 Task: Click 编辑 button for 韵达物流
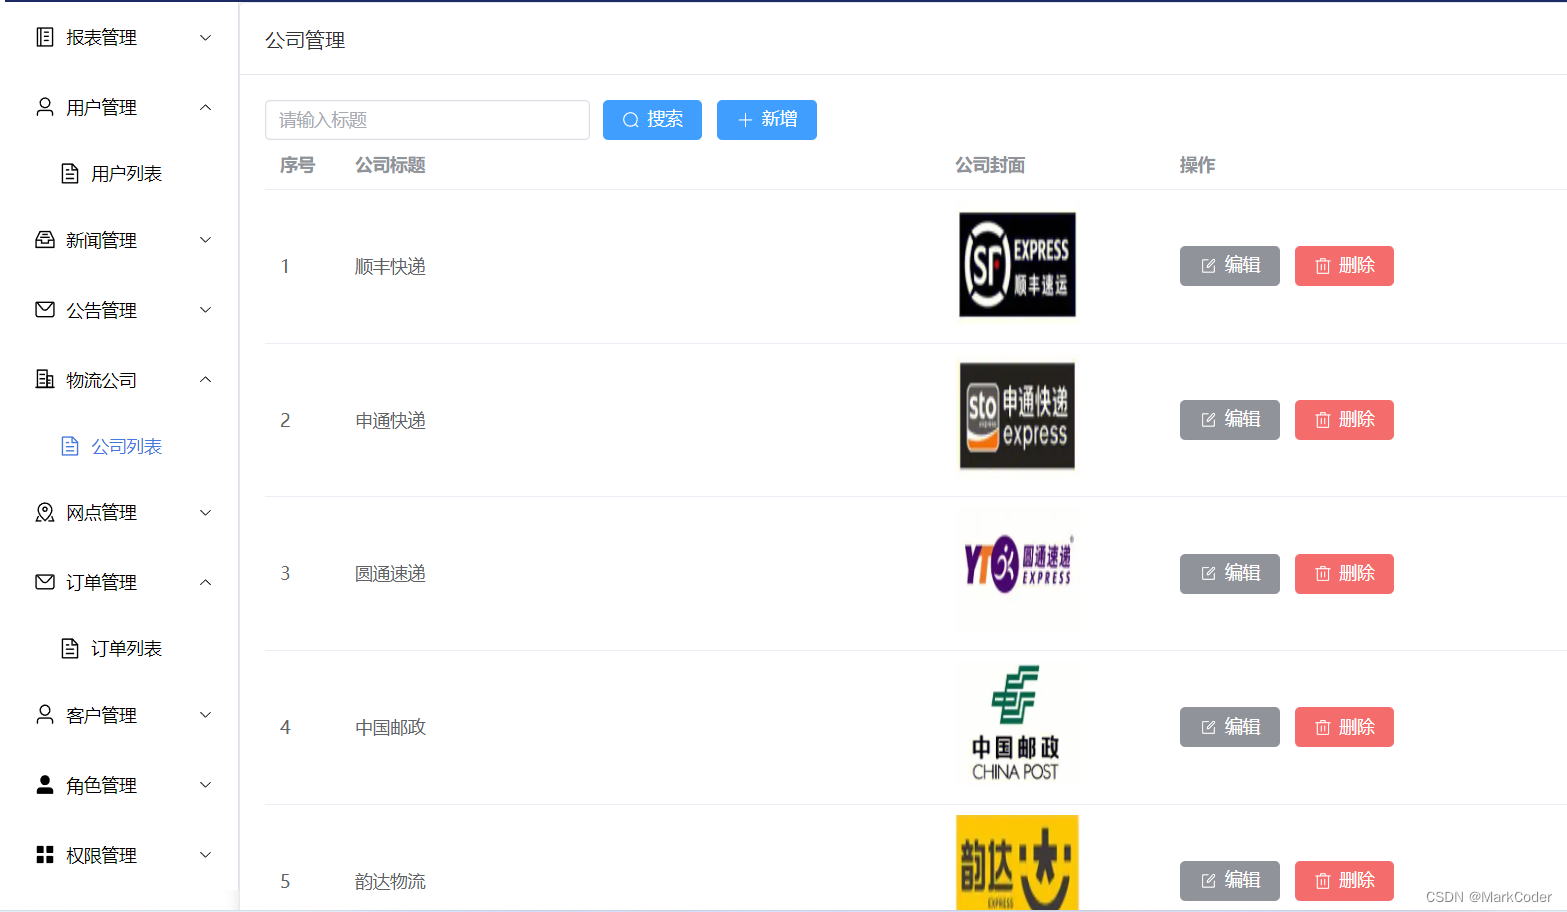pyautogui.click(x=1230, y=881)
